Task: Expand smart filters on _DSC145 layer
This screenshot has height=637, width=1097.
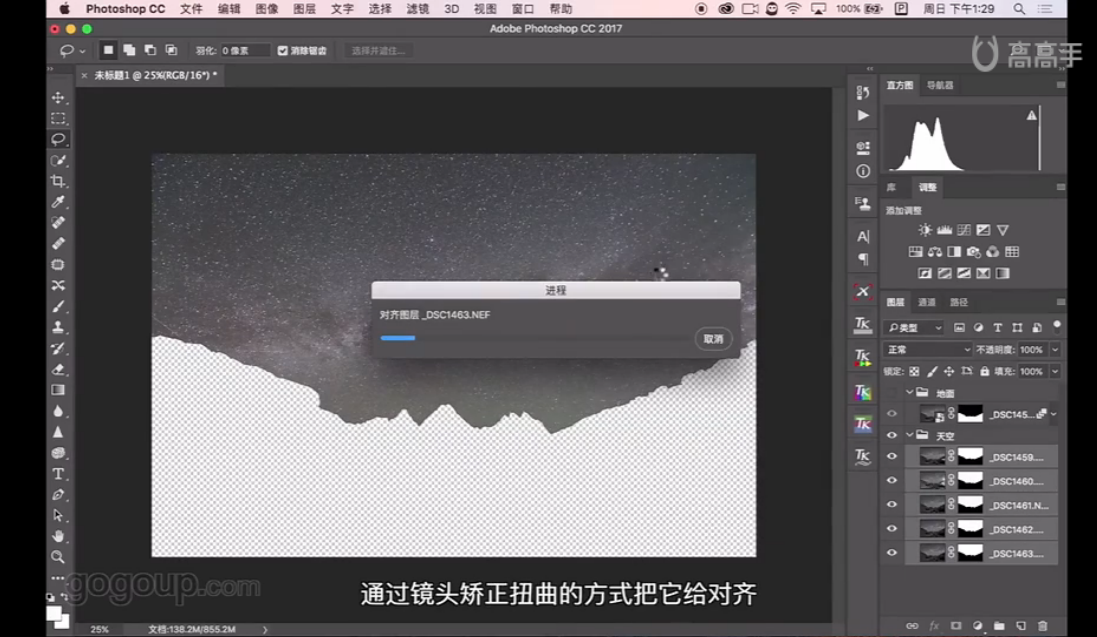Action: click(x=1054, y=414)
